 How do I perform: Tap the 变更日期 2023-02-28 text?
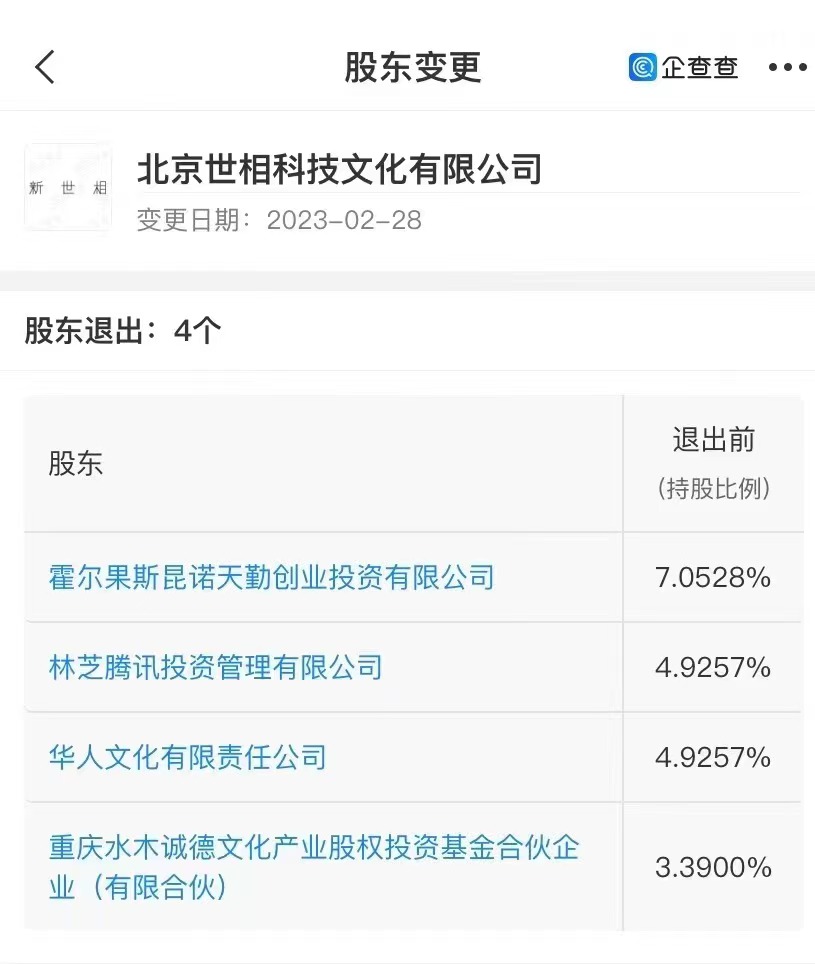pyautogui.click(x=279, y=220)
